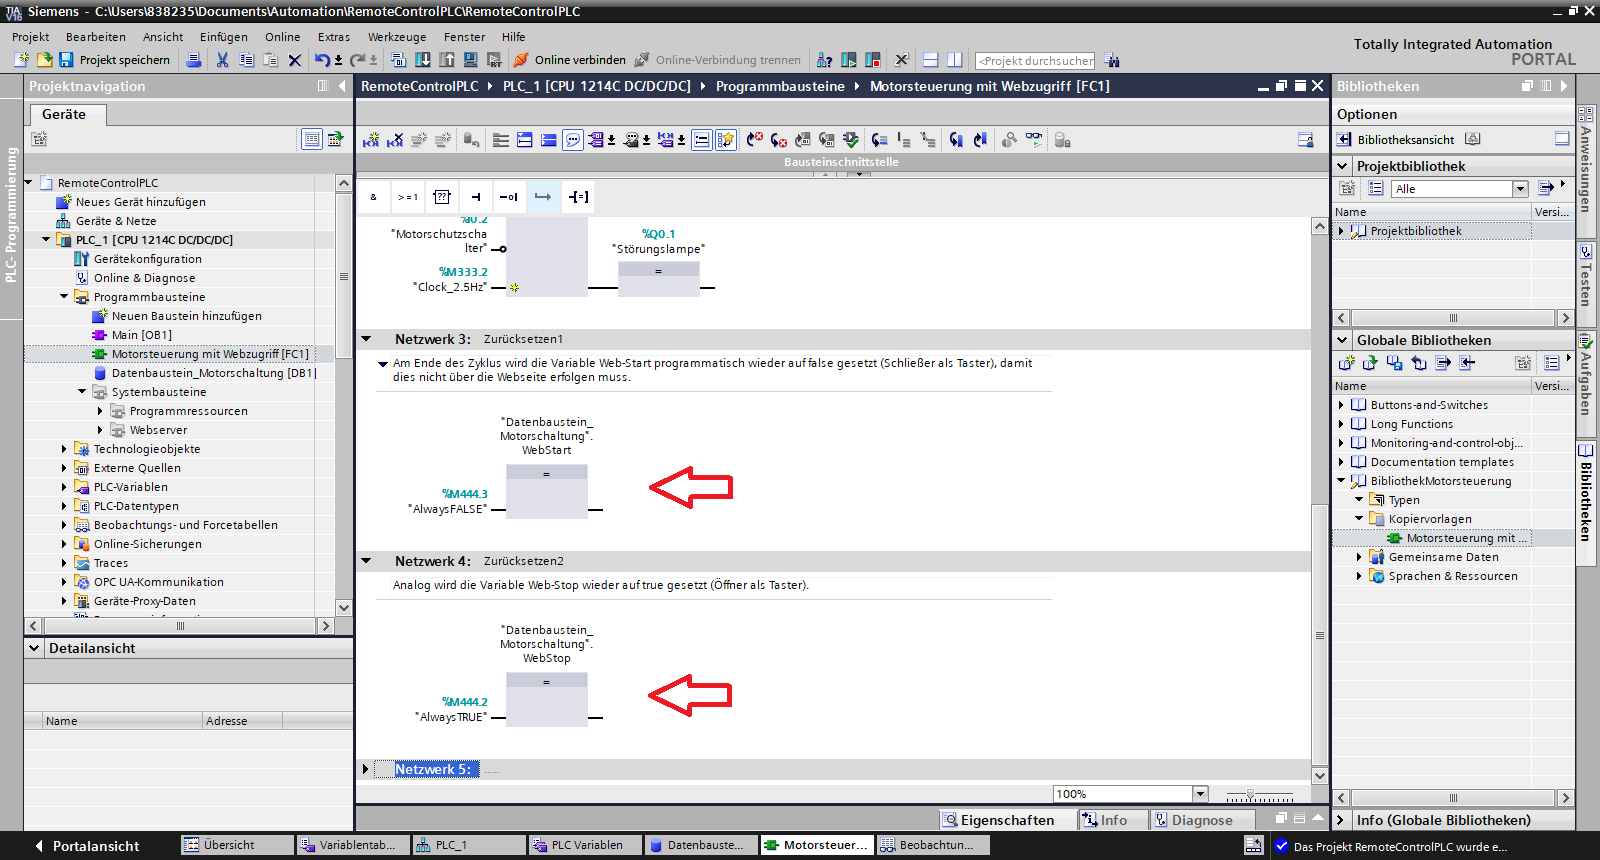The width and height of the screenshot is (1600, 860).
Task: Expand Buttons-and-Switches global library
Action: tap(1341, 405)
